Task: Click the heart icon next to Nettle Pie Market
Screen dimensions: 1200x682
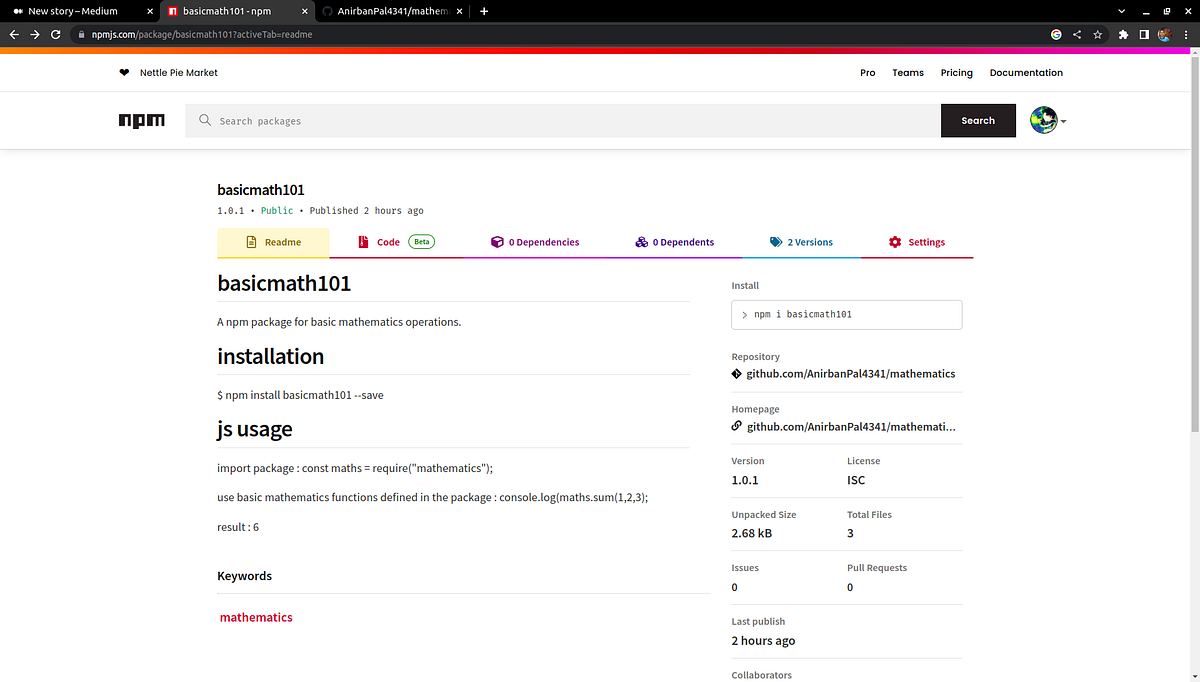Action: click(123, 72)
